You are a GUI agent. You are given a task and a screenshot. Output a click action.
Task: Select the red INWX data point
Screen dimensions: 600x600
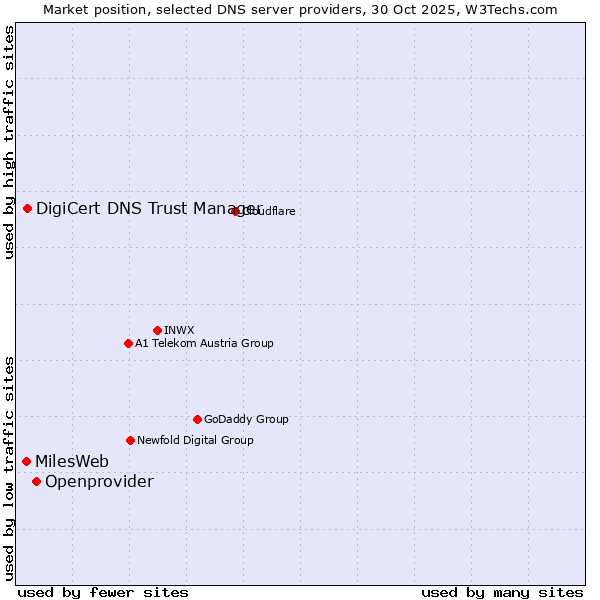(157, 330)
